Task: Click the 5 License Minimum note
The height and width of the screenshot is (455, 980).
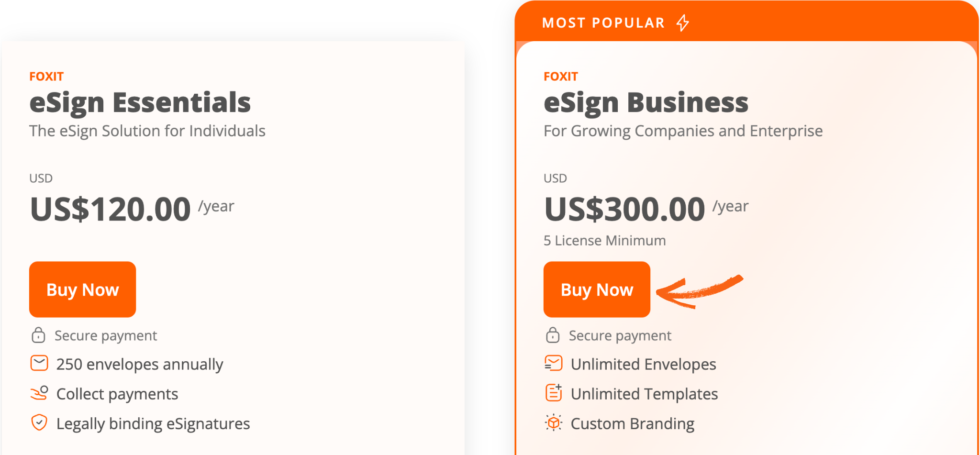Action: pyautogui.click(x=604, y=240)
